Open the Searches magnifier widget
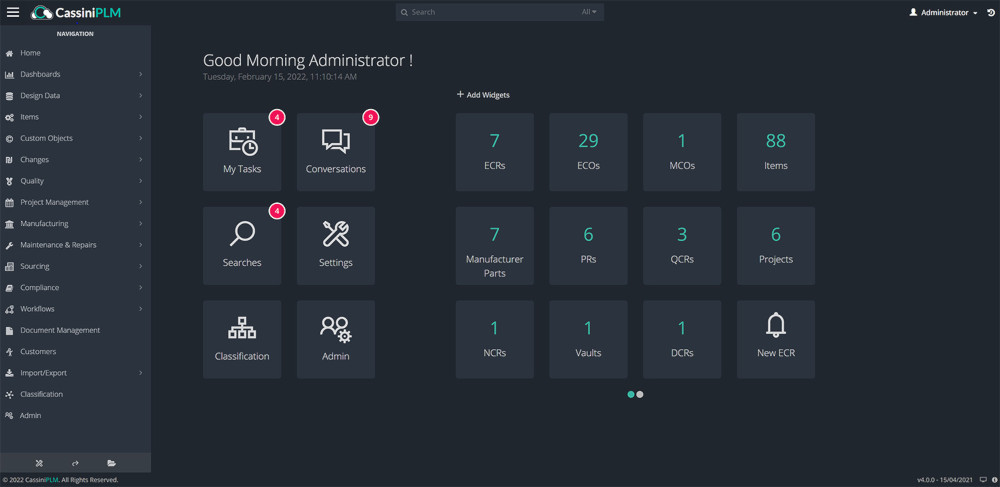1000x487 pixels. pos(242,245)
